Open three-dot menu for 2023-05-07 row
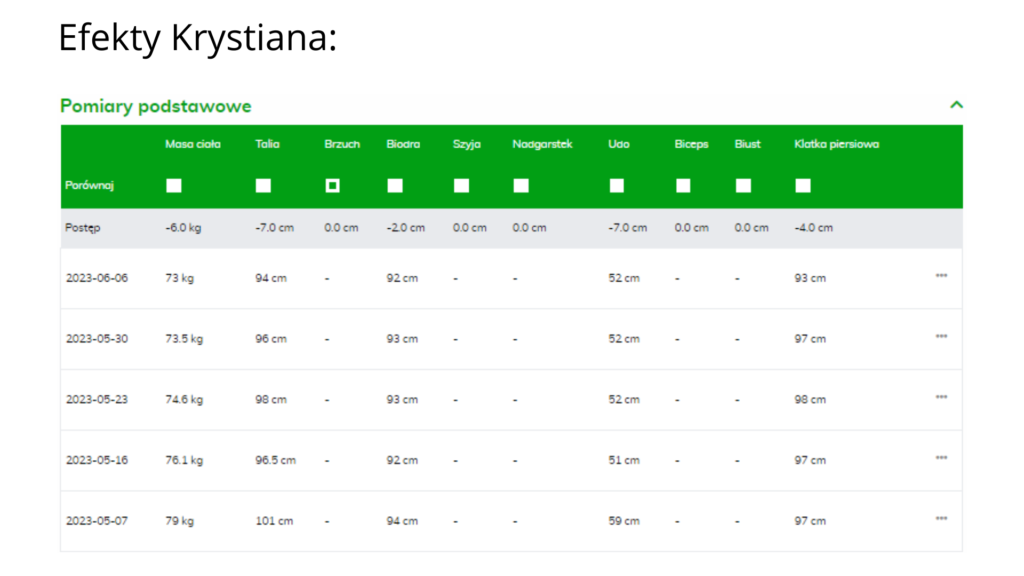The image size is (1024, 576). click(x=941, y=519)
